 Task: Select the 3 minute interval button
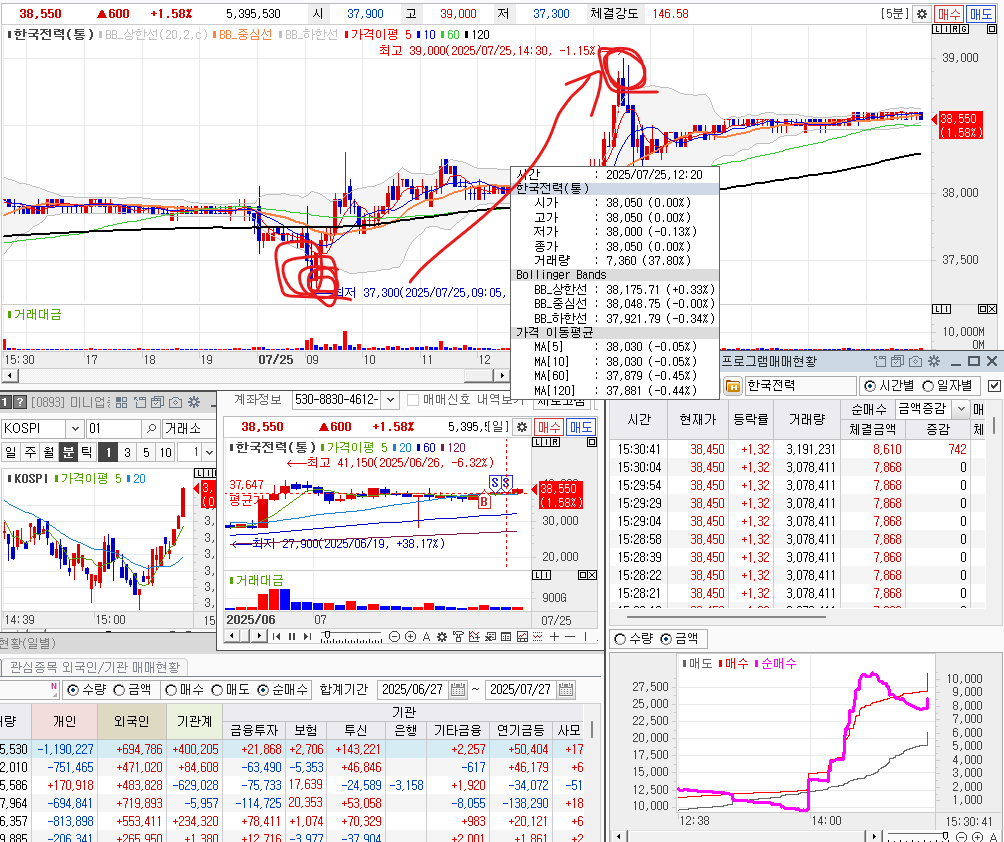click(127, 452)
